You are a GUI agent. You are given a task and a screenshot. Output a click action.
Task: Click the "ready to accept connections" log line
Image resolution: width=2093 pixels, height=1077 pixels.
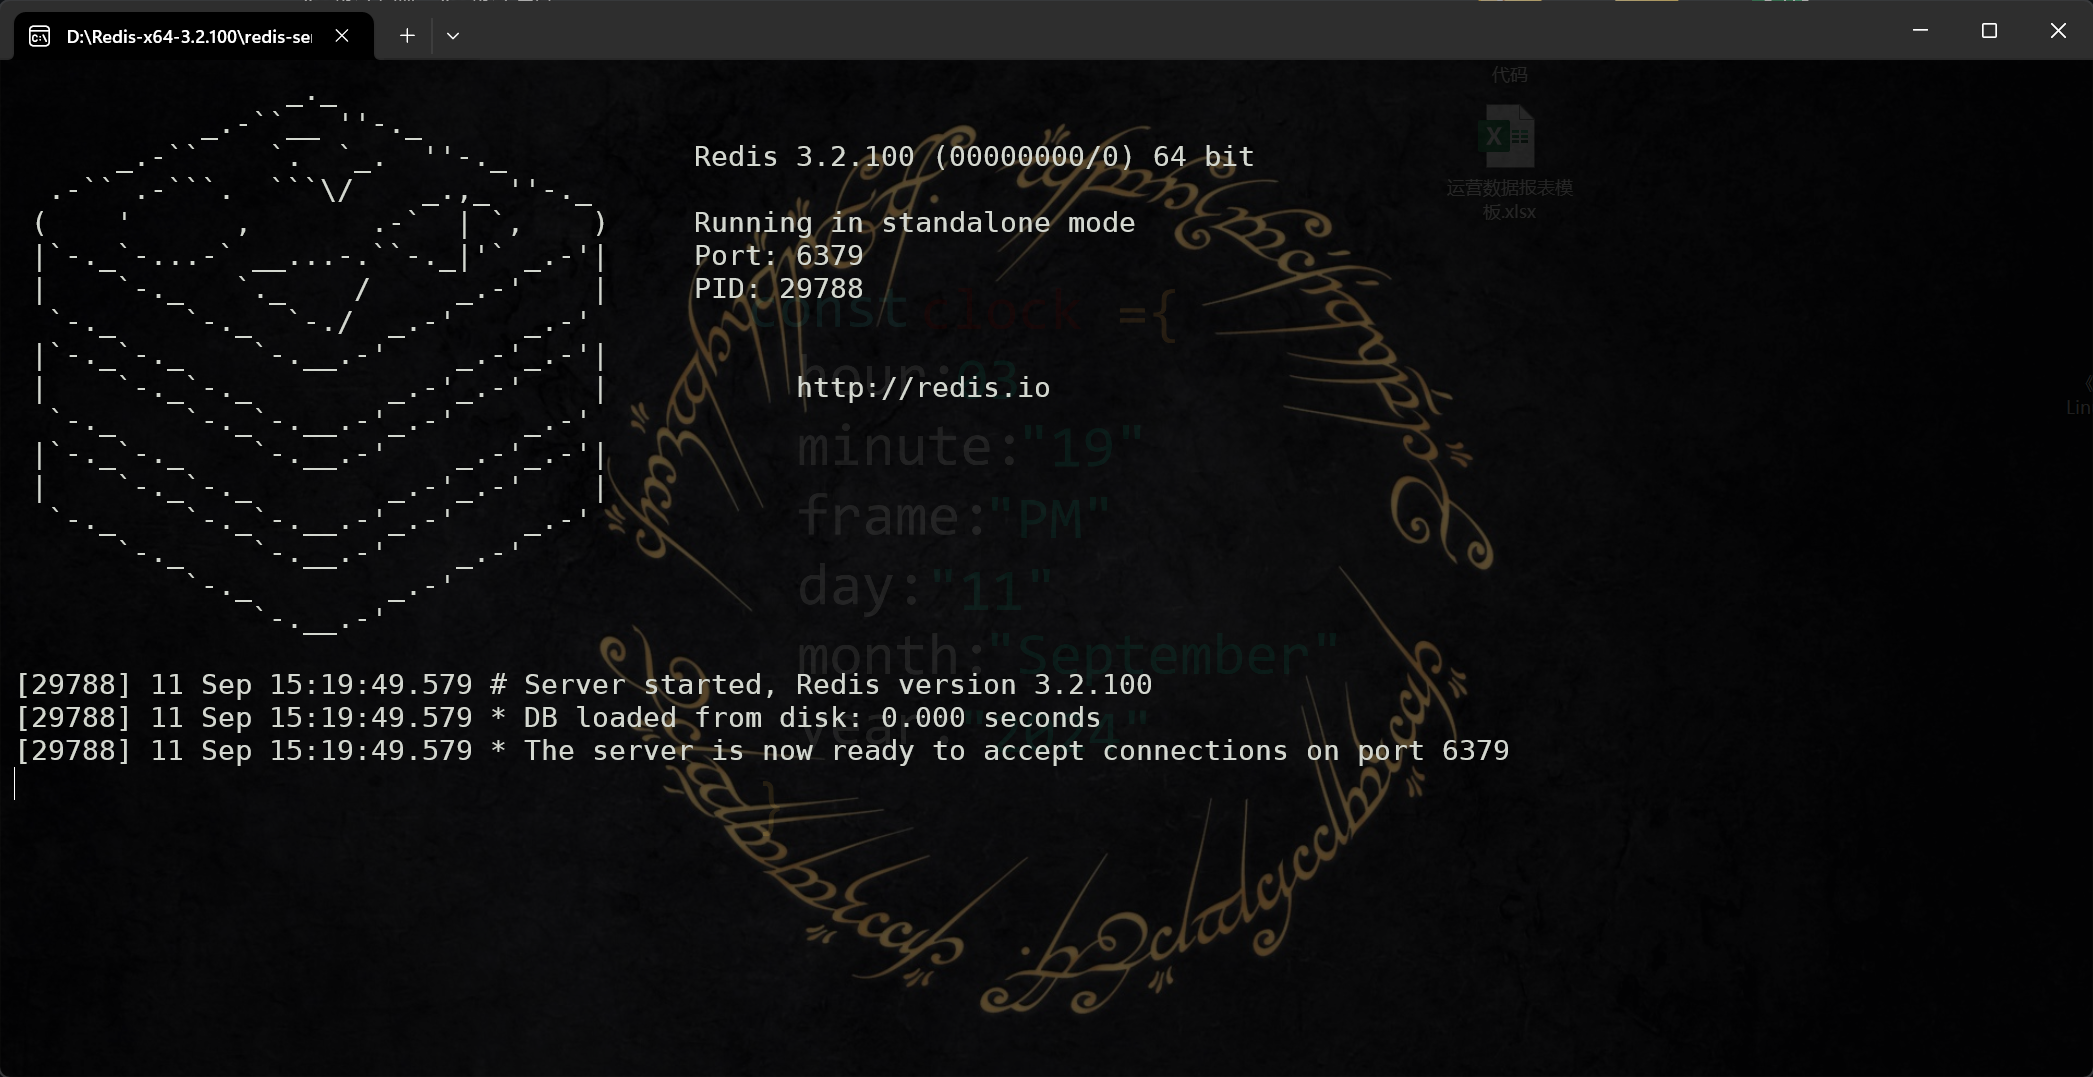pyautogui.click(x=762, y=751)
